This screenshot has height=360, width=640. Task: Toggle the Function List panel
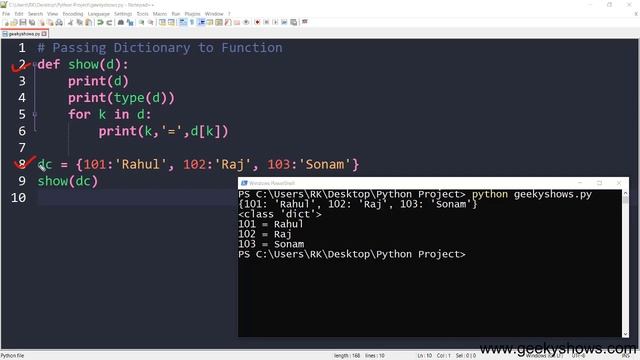pyautogui.click(x=228, y=22)
